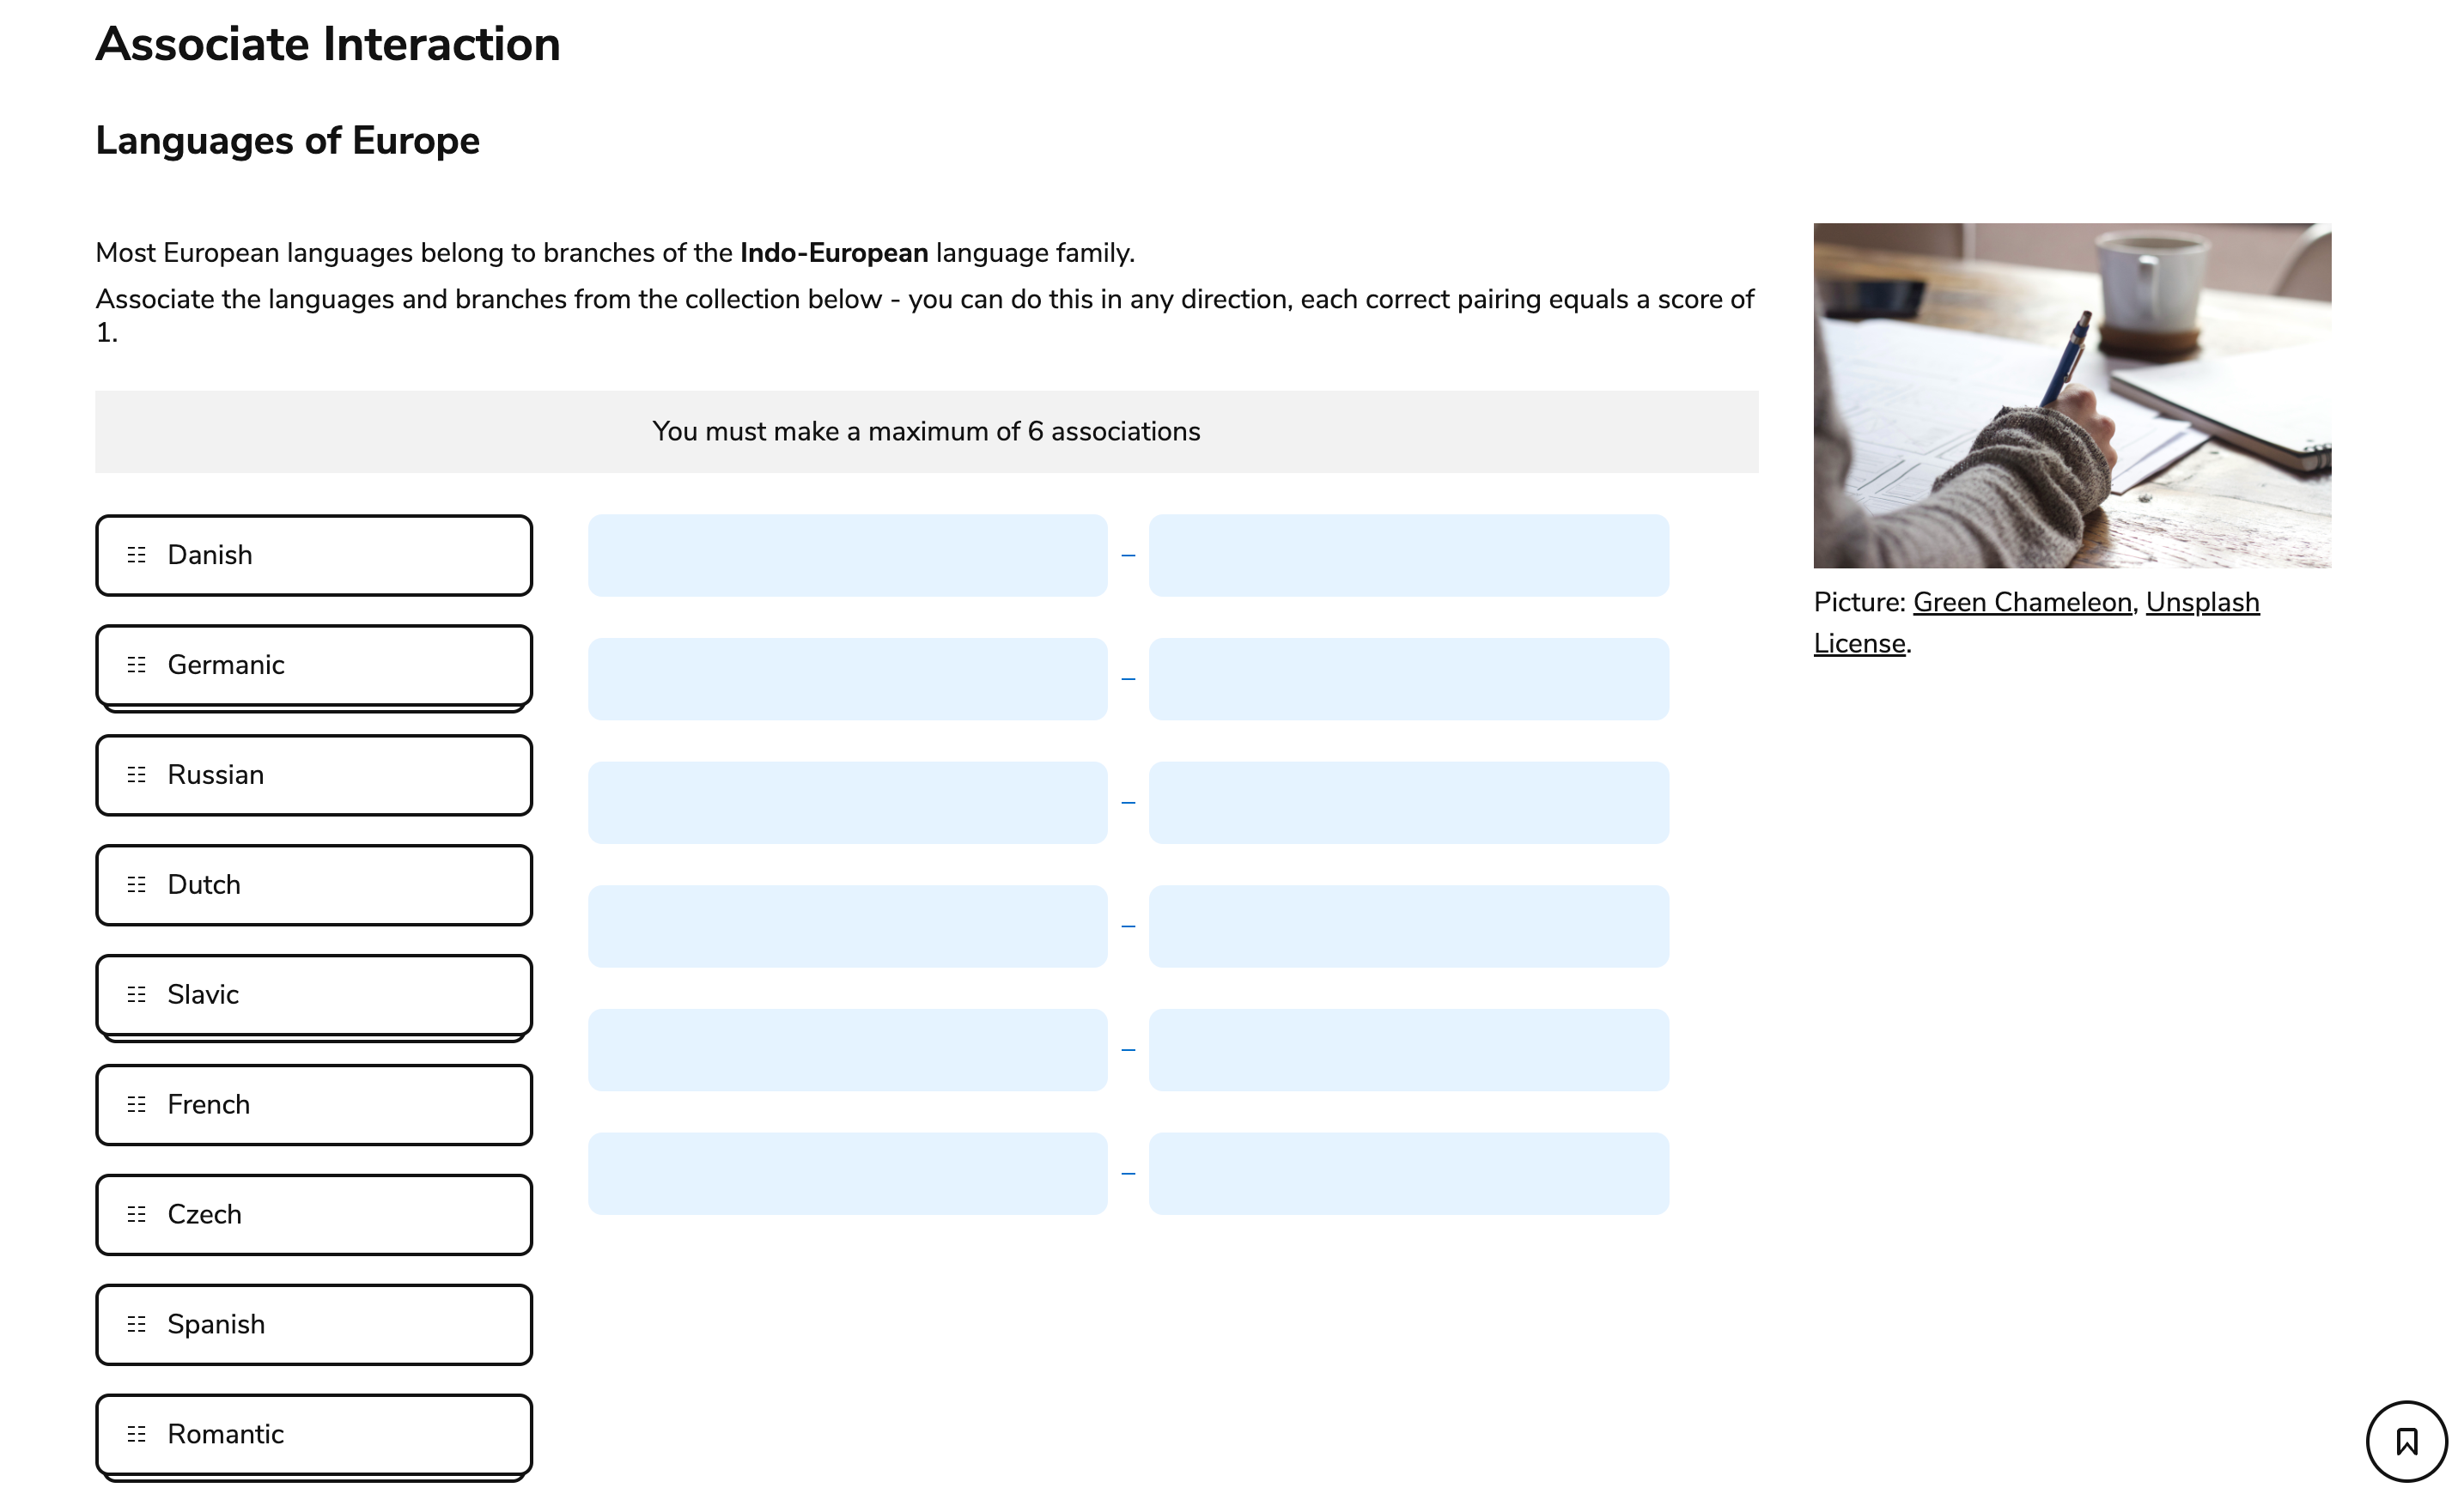Click the first right association input field
The image size is (2464, 1494).
[1408, 555]
